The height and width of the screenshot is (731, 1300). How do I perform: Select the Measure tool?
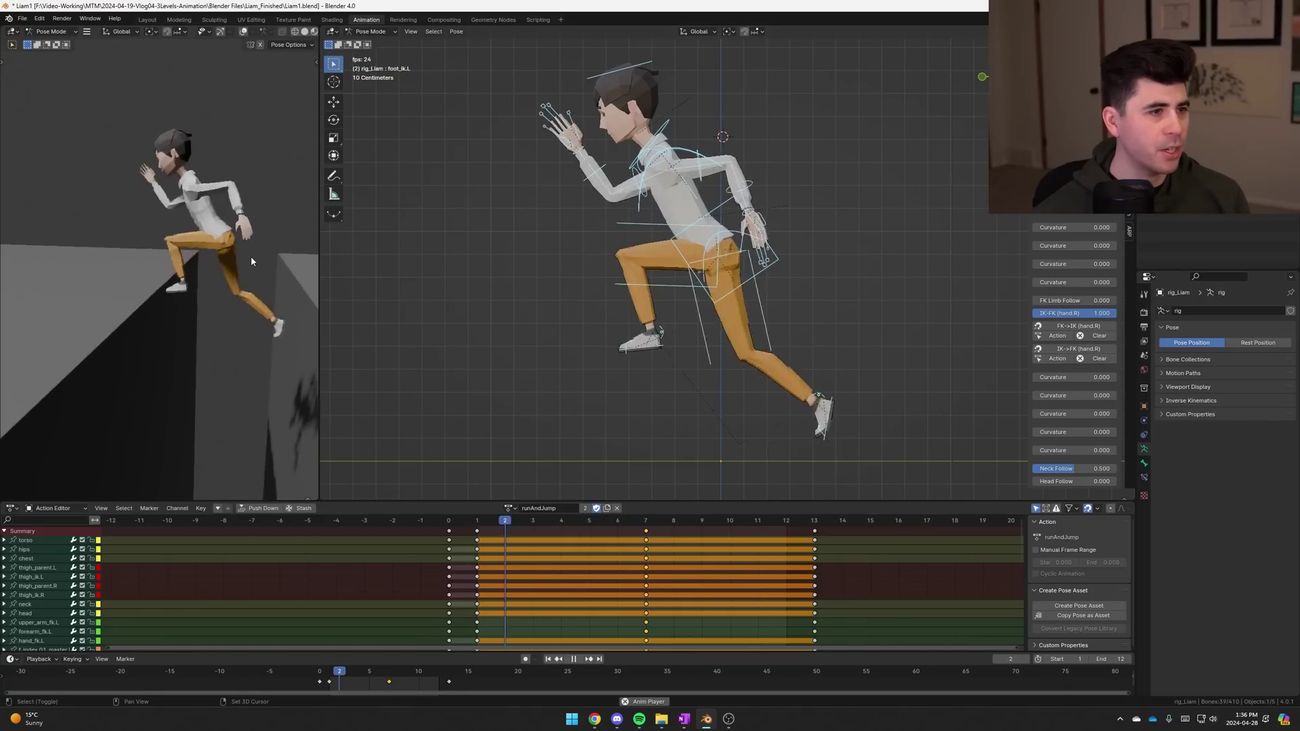[x=334, y=194]
